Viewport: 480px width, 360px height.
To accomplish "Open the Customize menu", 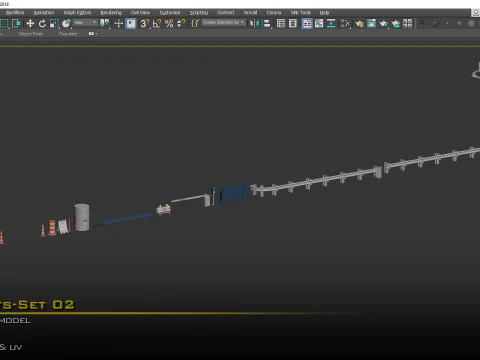I will pos(170,13).
